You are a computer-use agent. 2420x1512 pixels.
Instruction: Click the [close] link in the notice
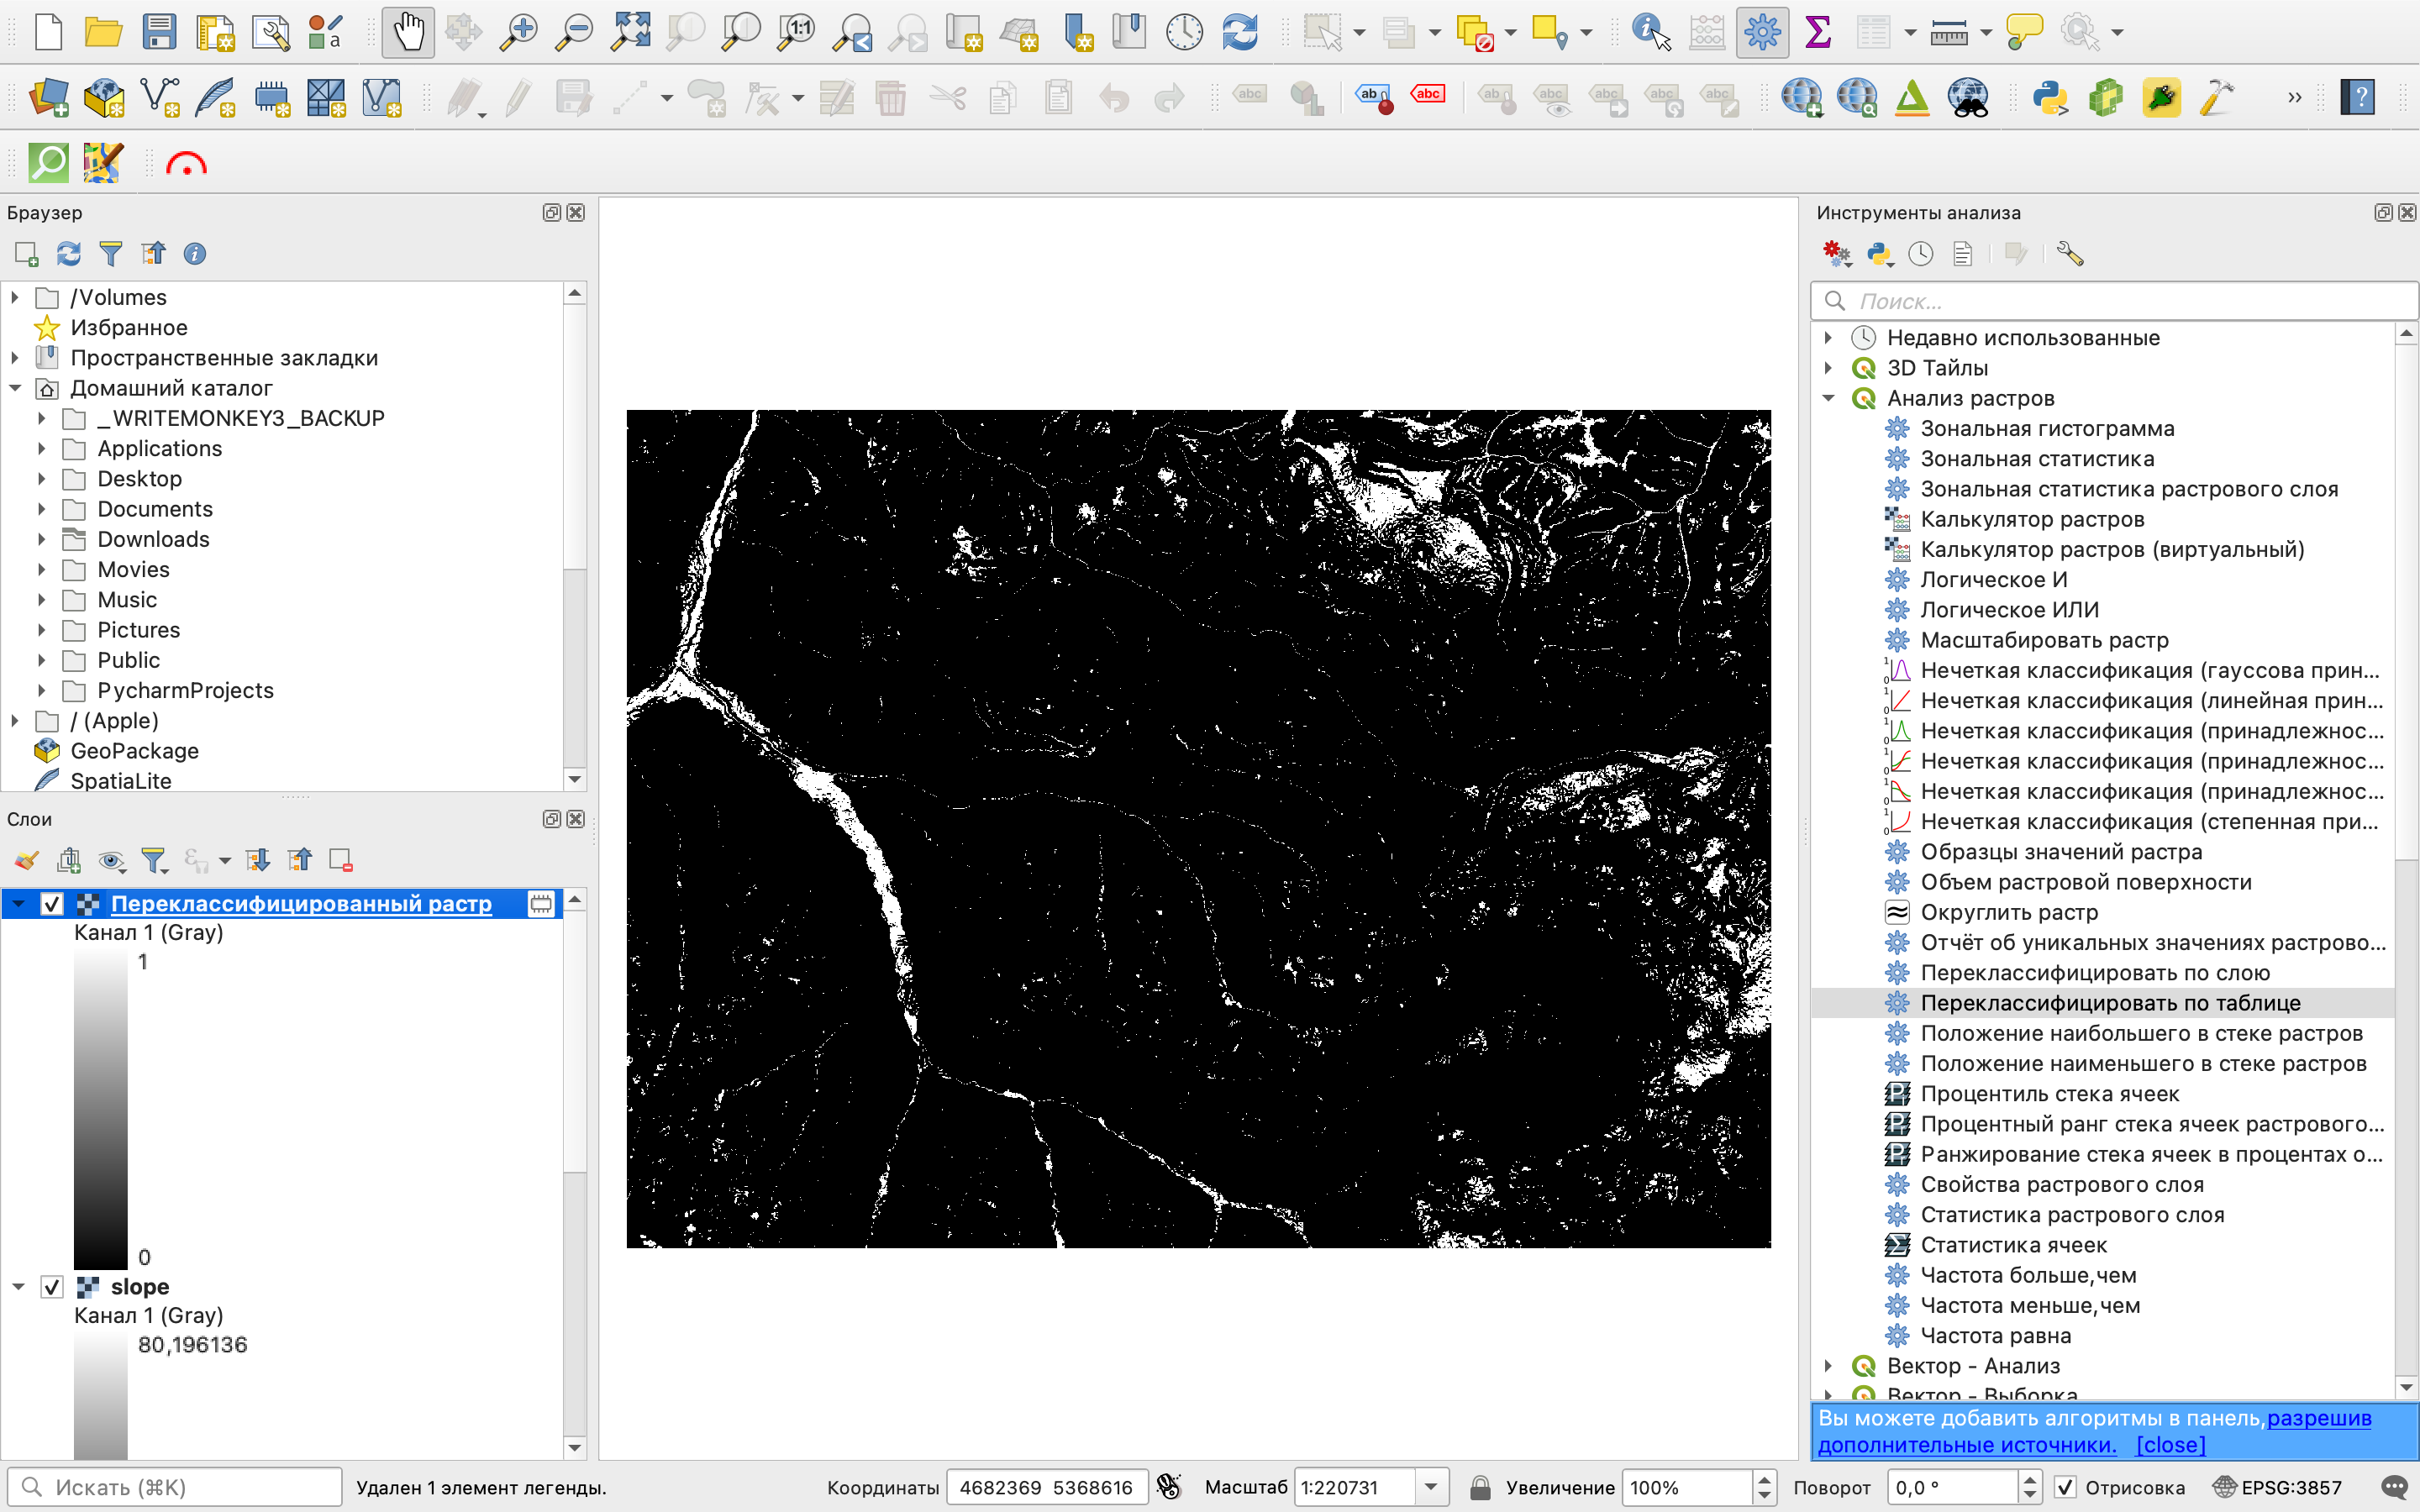coord(2170,1445)
